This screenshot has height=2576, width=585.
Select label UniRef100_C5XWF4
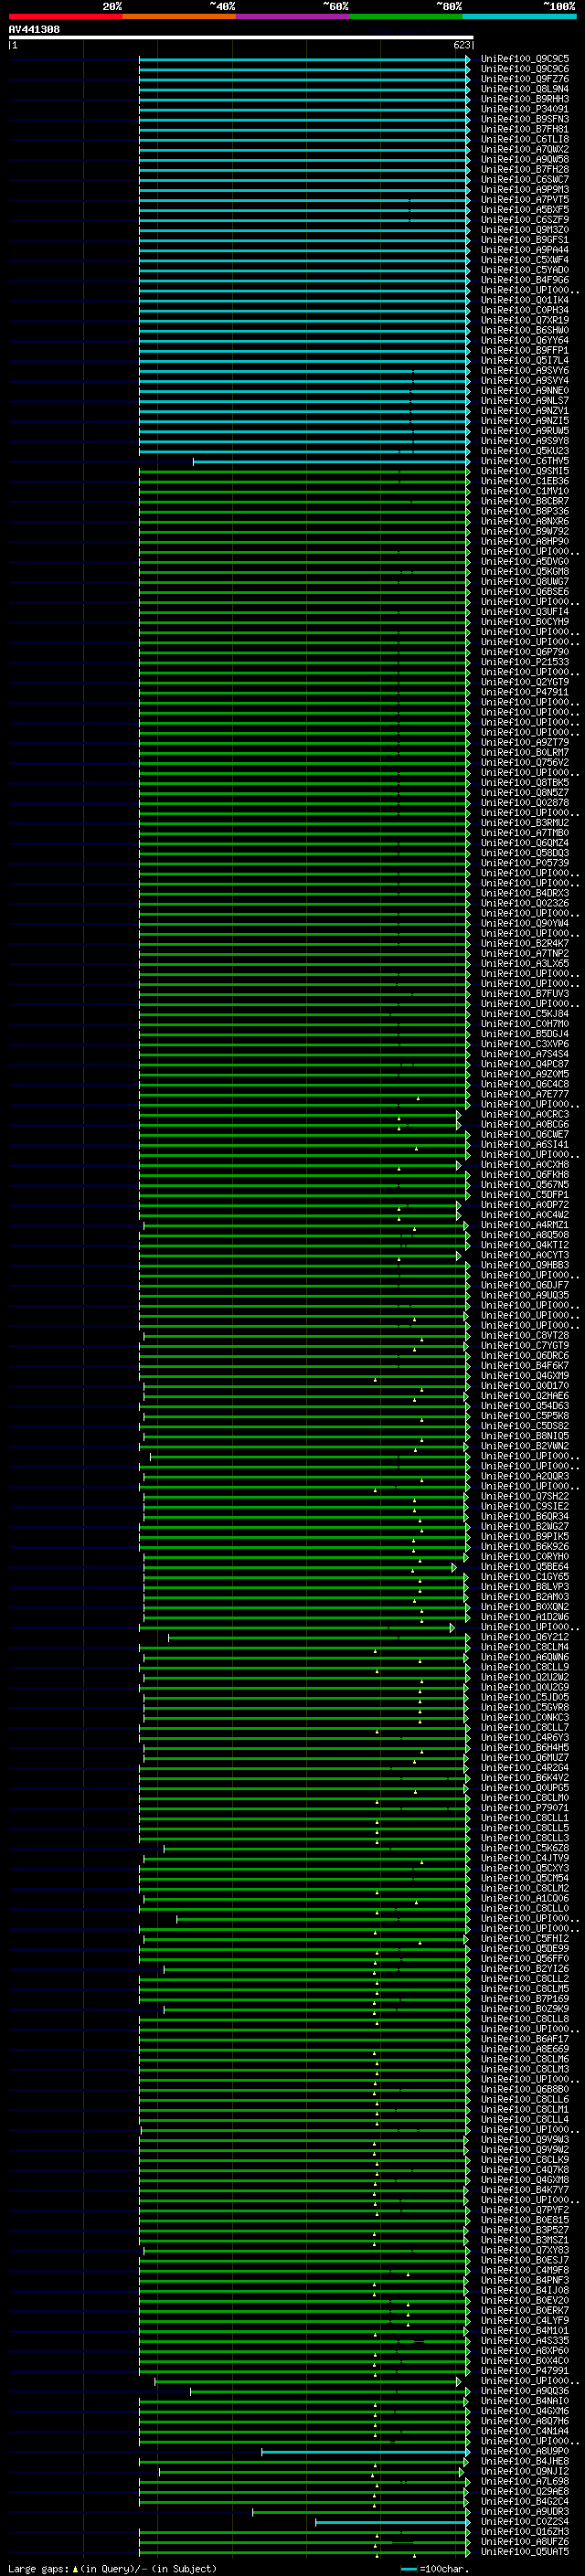click(x=525, y=260)
